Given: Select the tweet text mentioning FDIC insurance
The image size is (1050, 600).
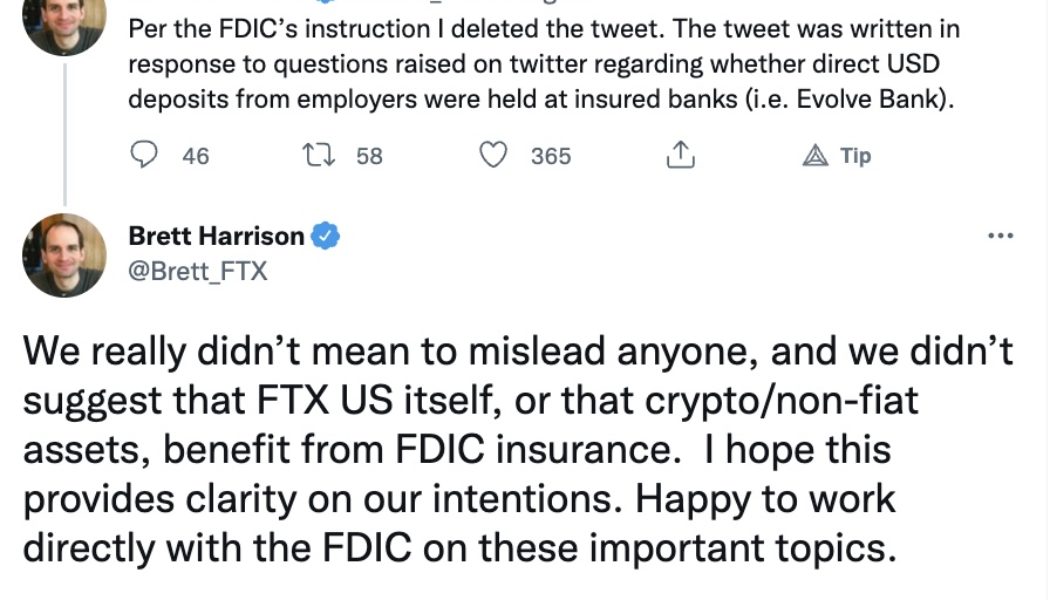Looking at the screenshot, I should (500, 450).
